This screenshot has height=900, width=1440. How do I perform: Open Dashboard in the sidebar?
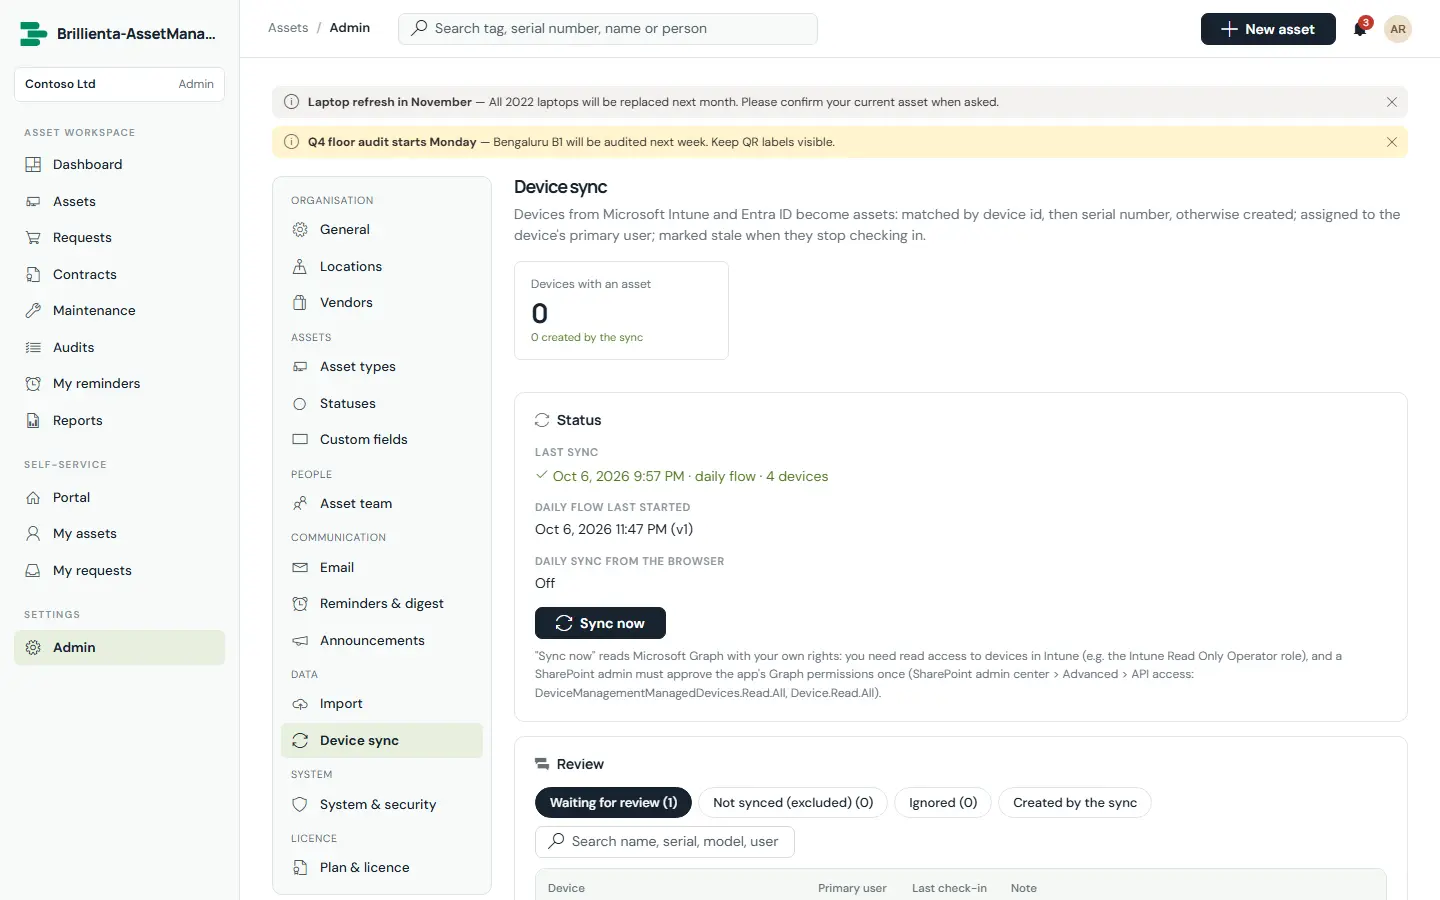(x=120, y=164)
